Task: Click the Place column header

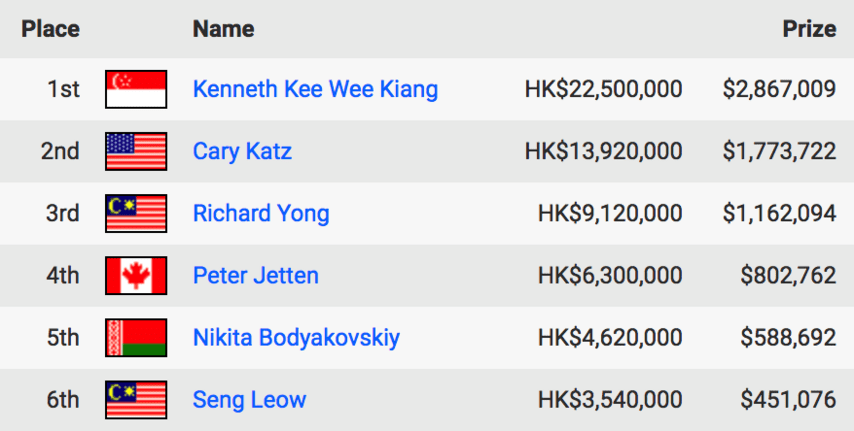Action: coord(51,29)
